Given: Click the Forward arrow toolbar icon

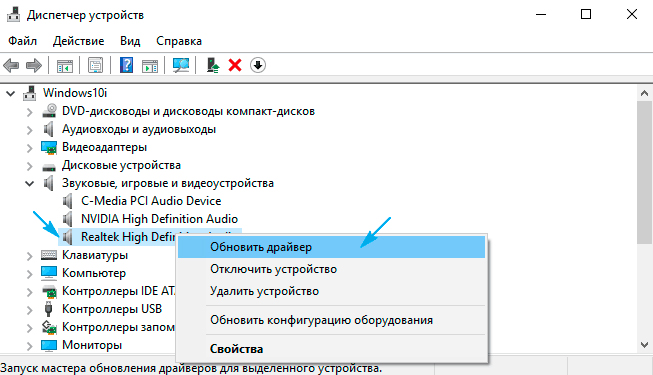Looking at the screenshot, I should 34,65.
